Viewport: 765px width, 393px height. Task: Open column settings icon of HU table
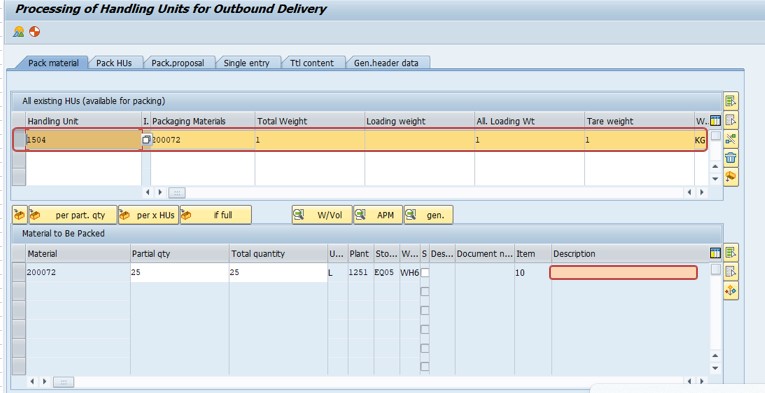point(715,120)
